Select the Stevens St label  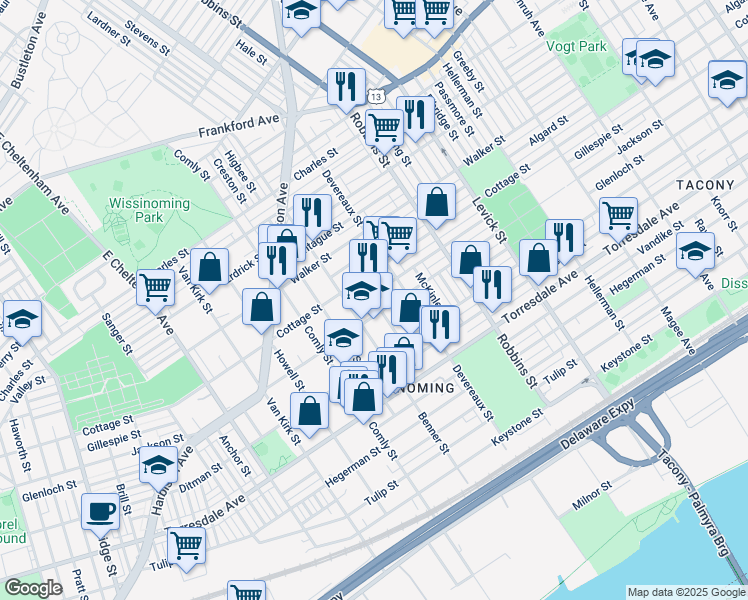pos(147,38)
